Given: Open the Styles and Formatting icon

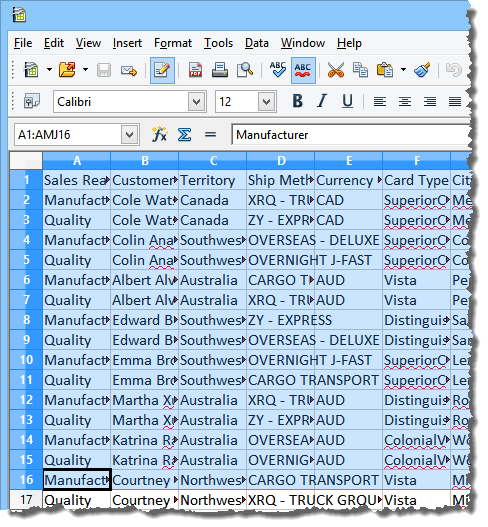Looking at the screenshot, I should (x=32, y=101).
